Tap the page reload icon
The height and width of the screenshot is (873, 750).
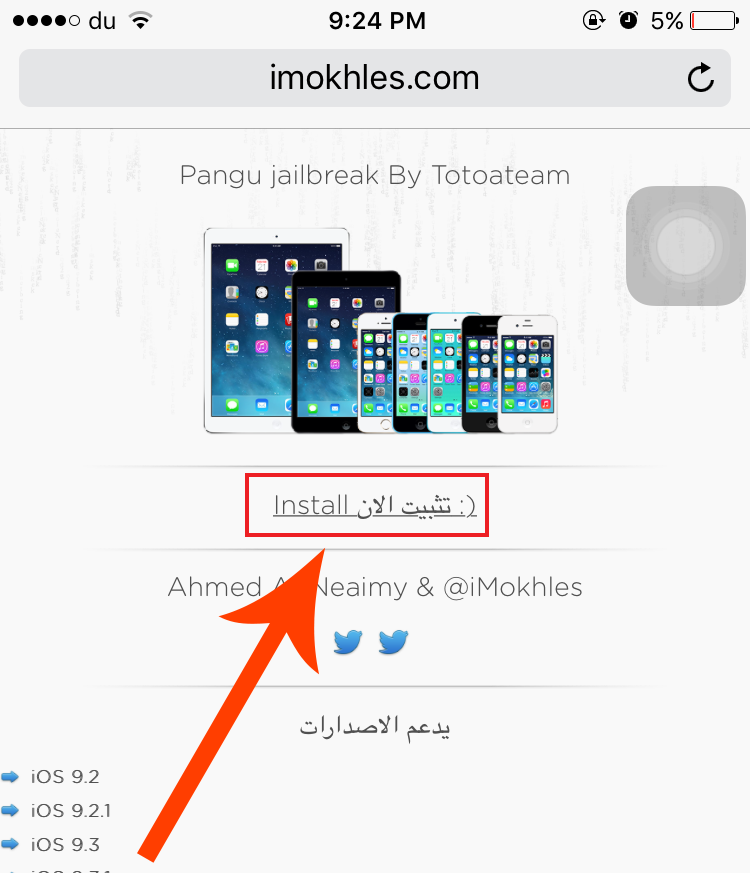700,77
